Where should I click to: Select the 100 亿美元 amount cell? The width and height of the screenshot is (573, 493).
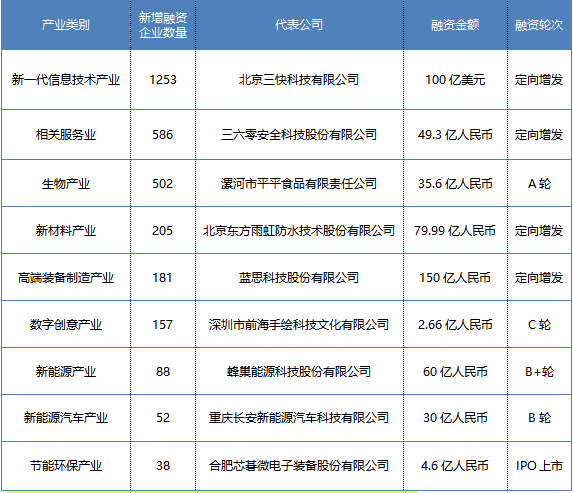coord(455,80)
